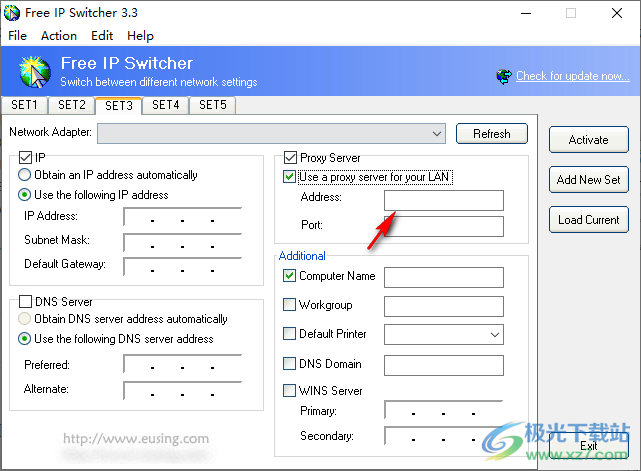This screenshot has width=641, height=471.
Task: Open the File menu
Action: pyautogui.click(x=18, y=36)
